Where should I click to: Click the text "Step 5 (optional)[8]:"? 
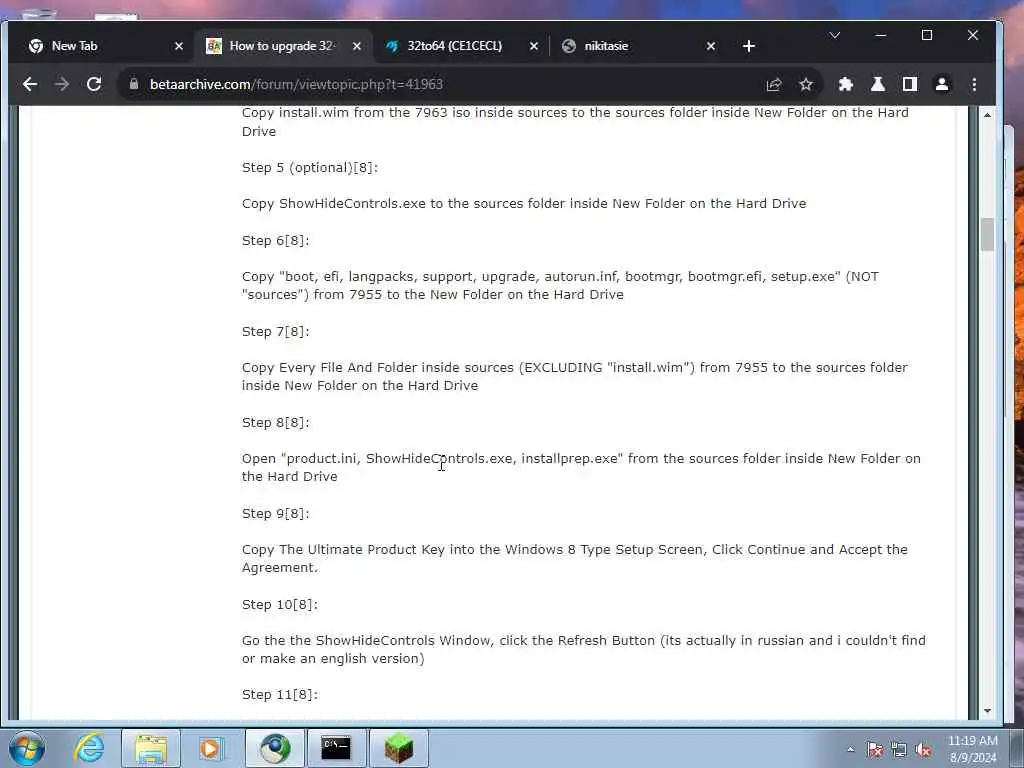(310, 168)
